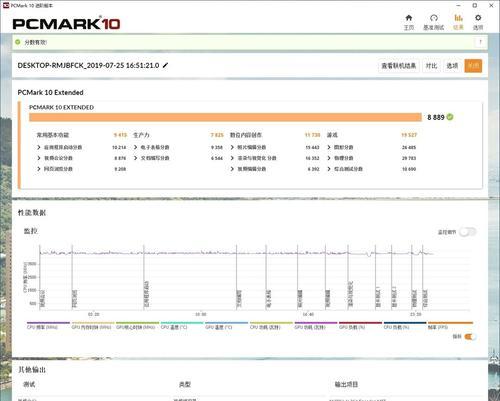The width and height of the screenshot is (500, 401).
Task: Expand the physics score (物理分数) row
Action: click(x=329, y=158)
